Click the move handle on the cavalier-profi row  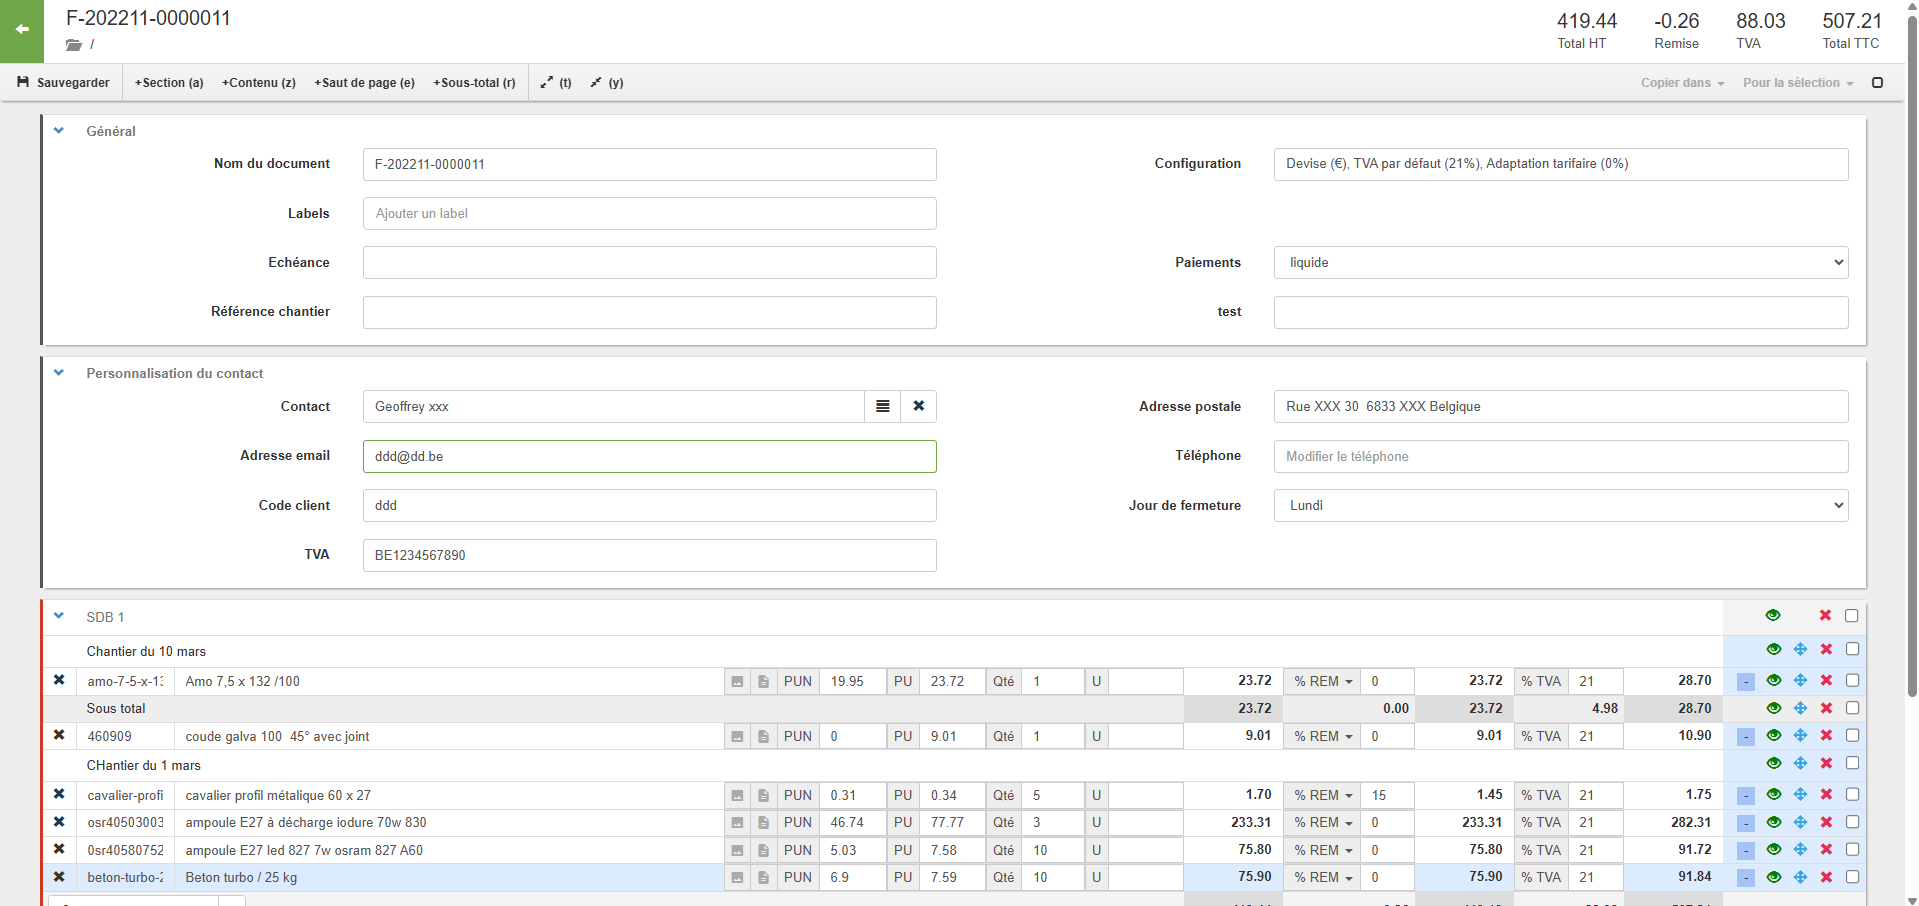[x=1800, y=795]
